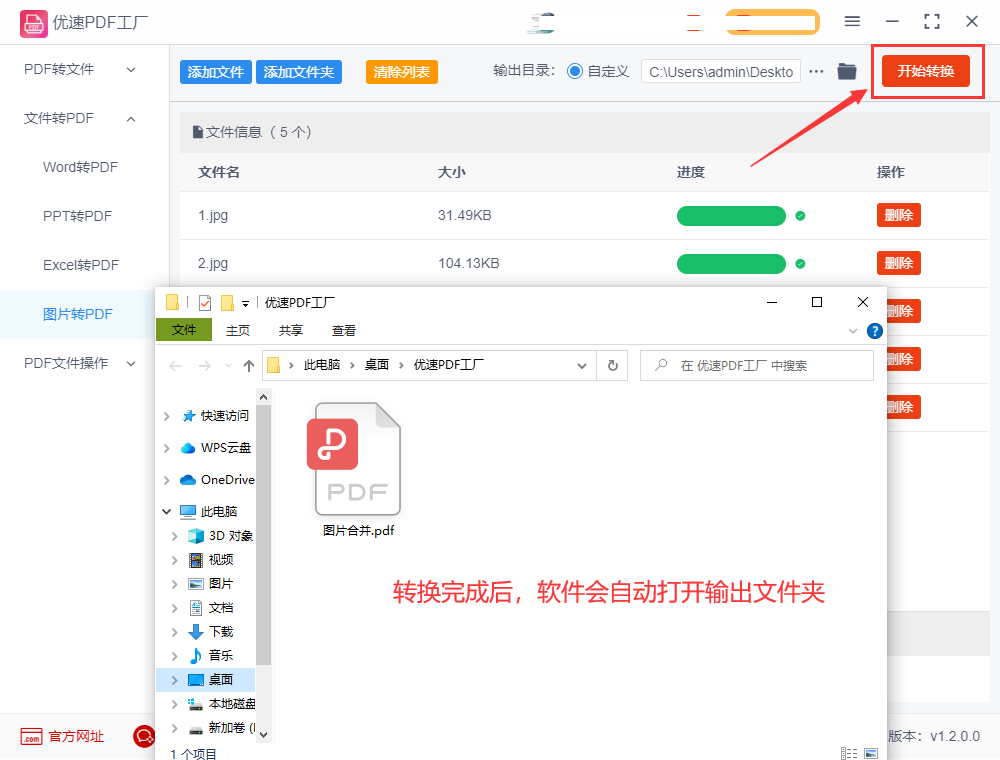Open the hamburger menu in title bar

point(852,22)
